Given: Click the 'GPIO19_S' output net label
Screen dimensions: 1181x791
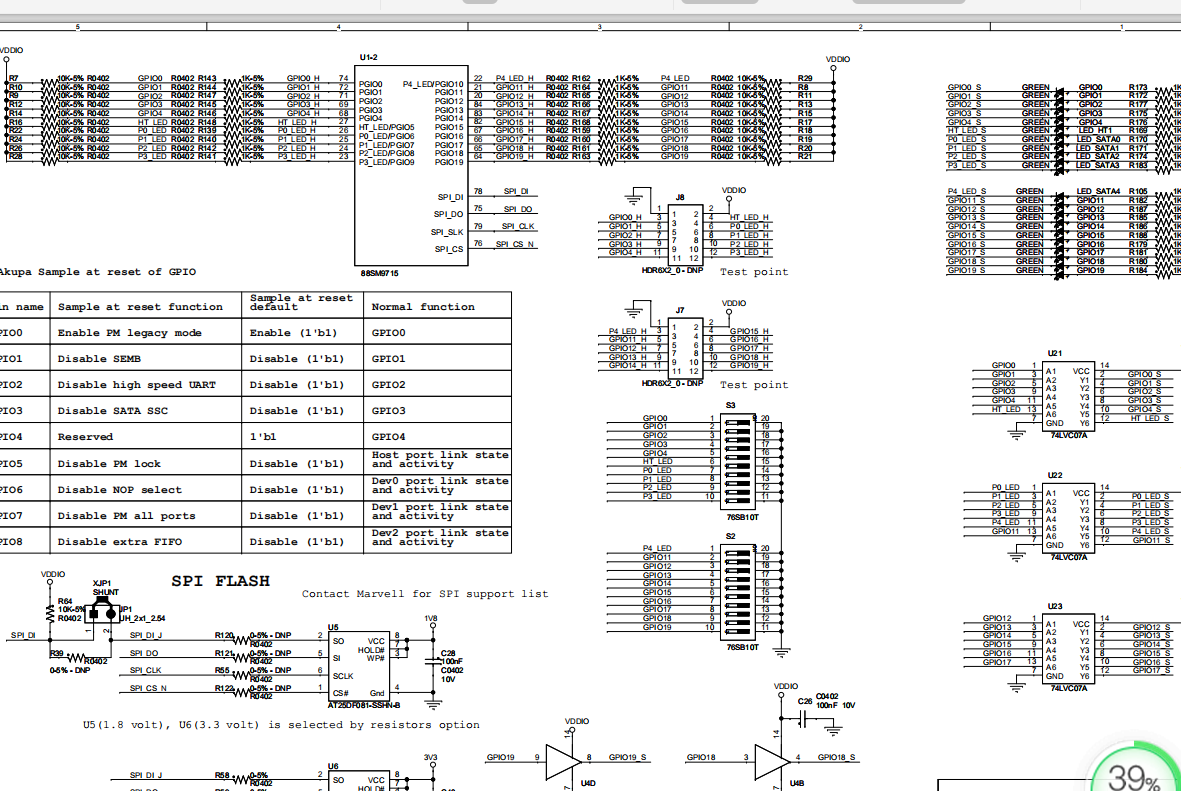Looking at the screenshot, I should [x=627, y=757].
